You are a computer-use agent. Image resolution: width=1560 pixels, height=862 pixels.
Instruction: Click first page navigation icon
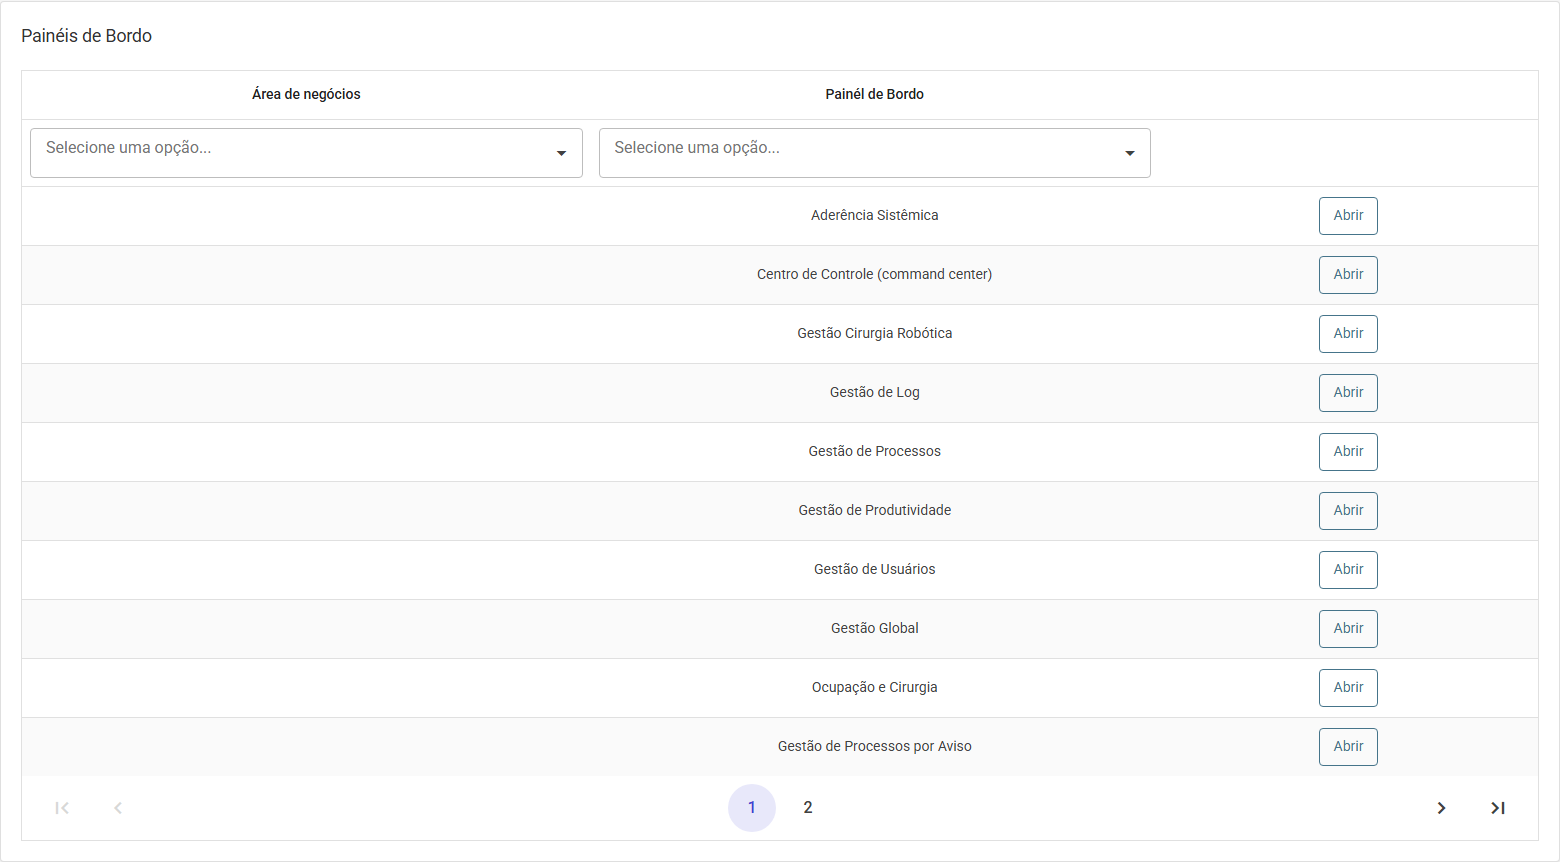62,808
